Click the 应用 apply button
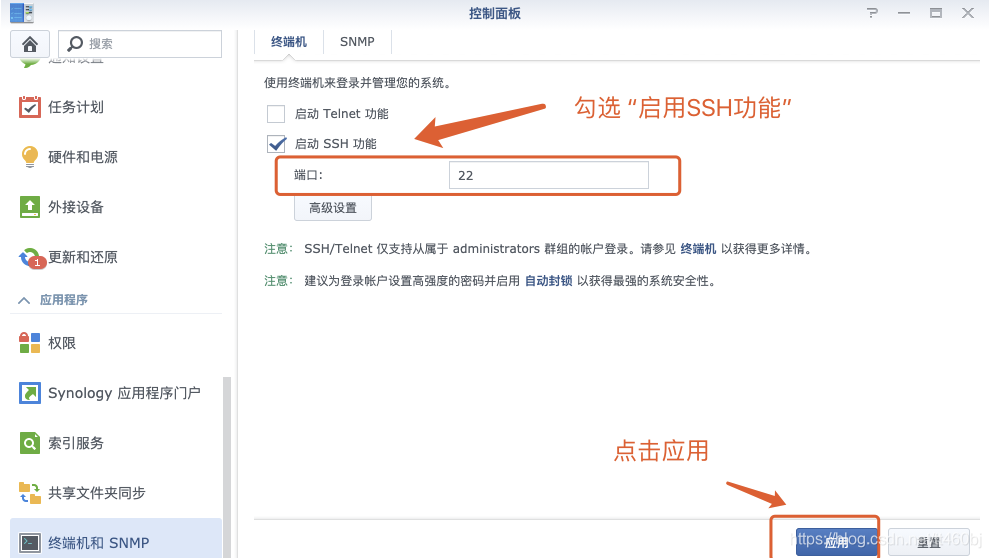Image resolution: width=991 pixels, height=558 pixels. pos(836,542)
